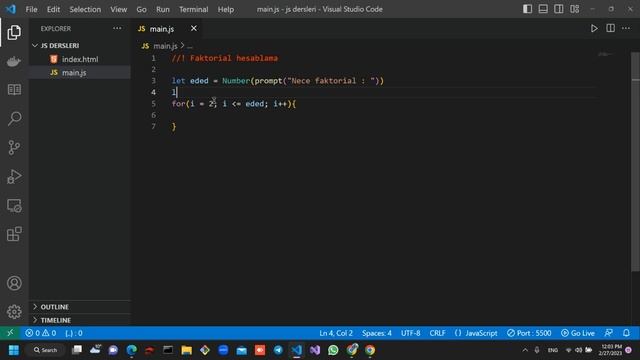Open File Explorer from the taskbar
640x360 pixels.
[x=187, y=350]
